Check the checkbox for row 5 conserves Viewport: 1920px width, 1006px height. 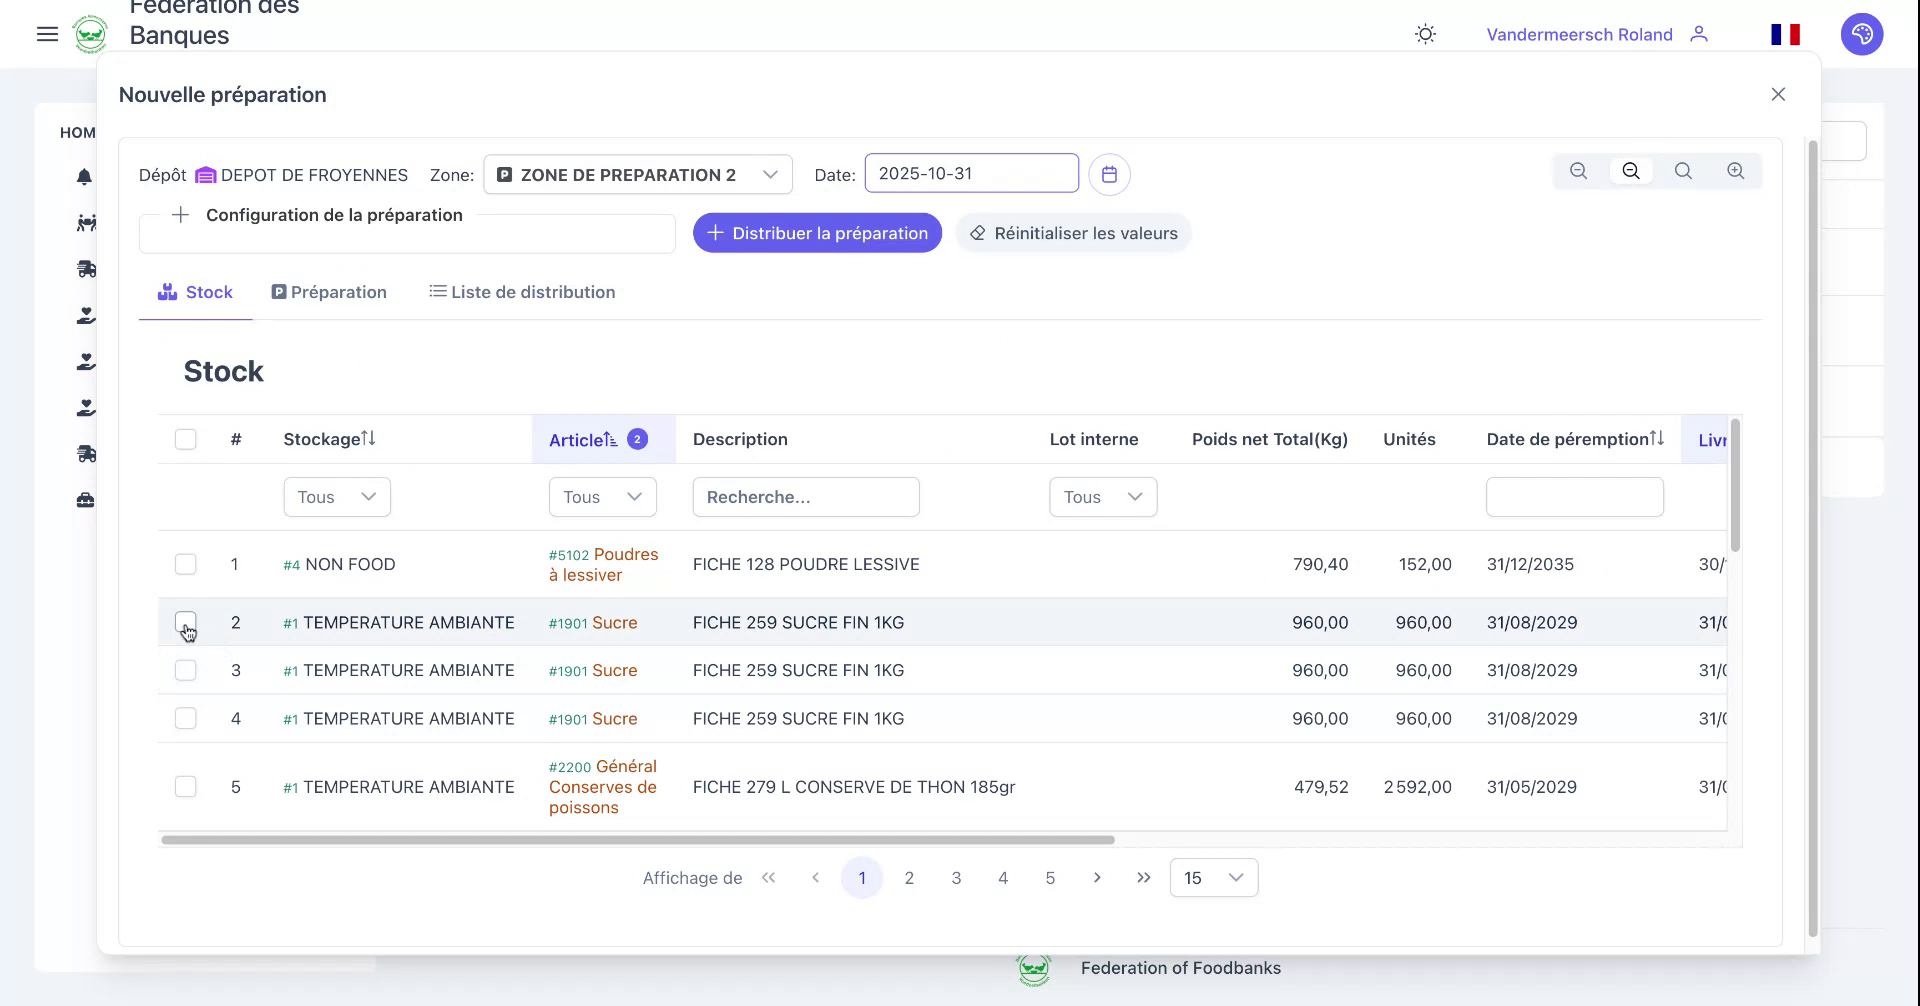click(186, 787)
